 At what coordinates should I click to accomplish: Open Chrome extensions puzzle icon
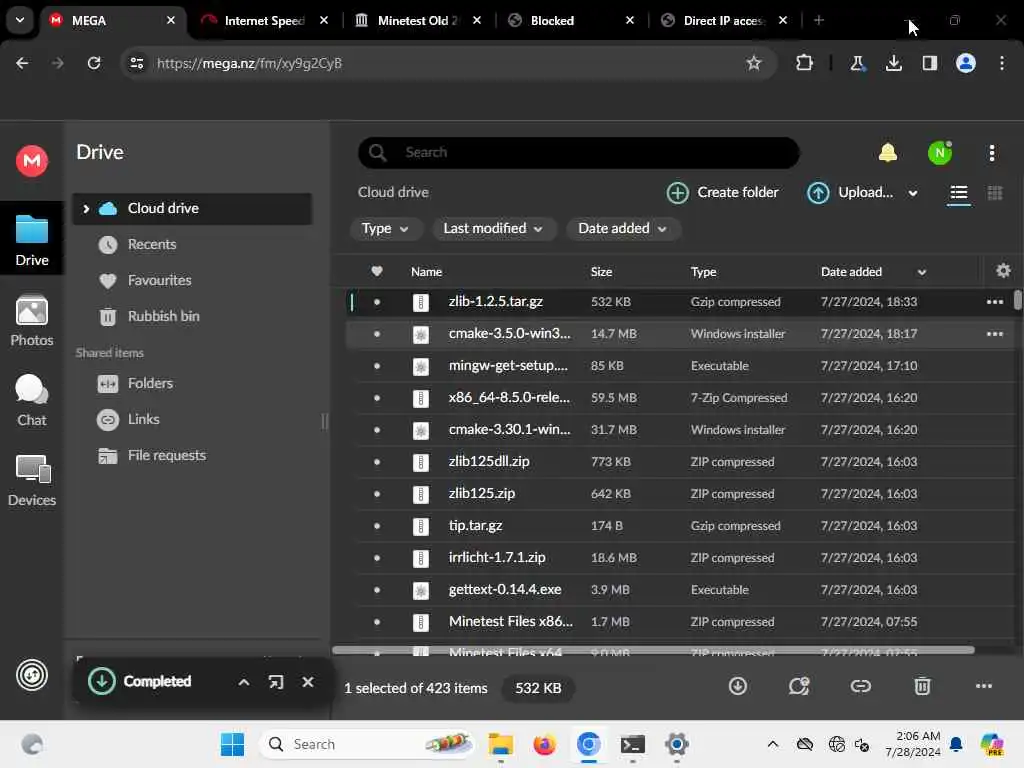coord(805,63)
